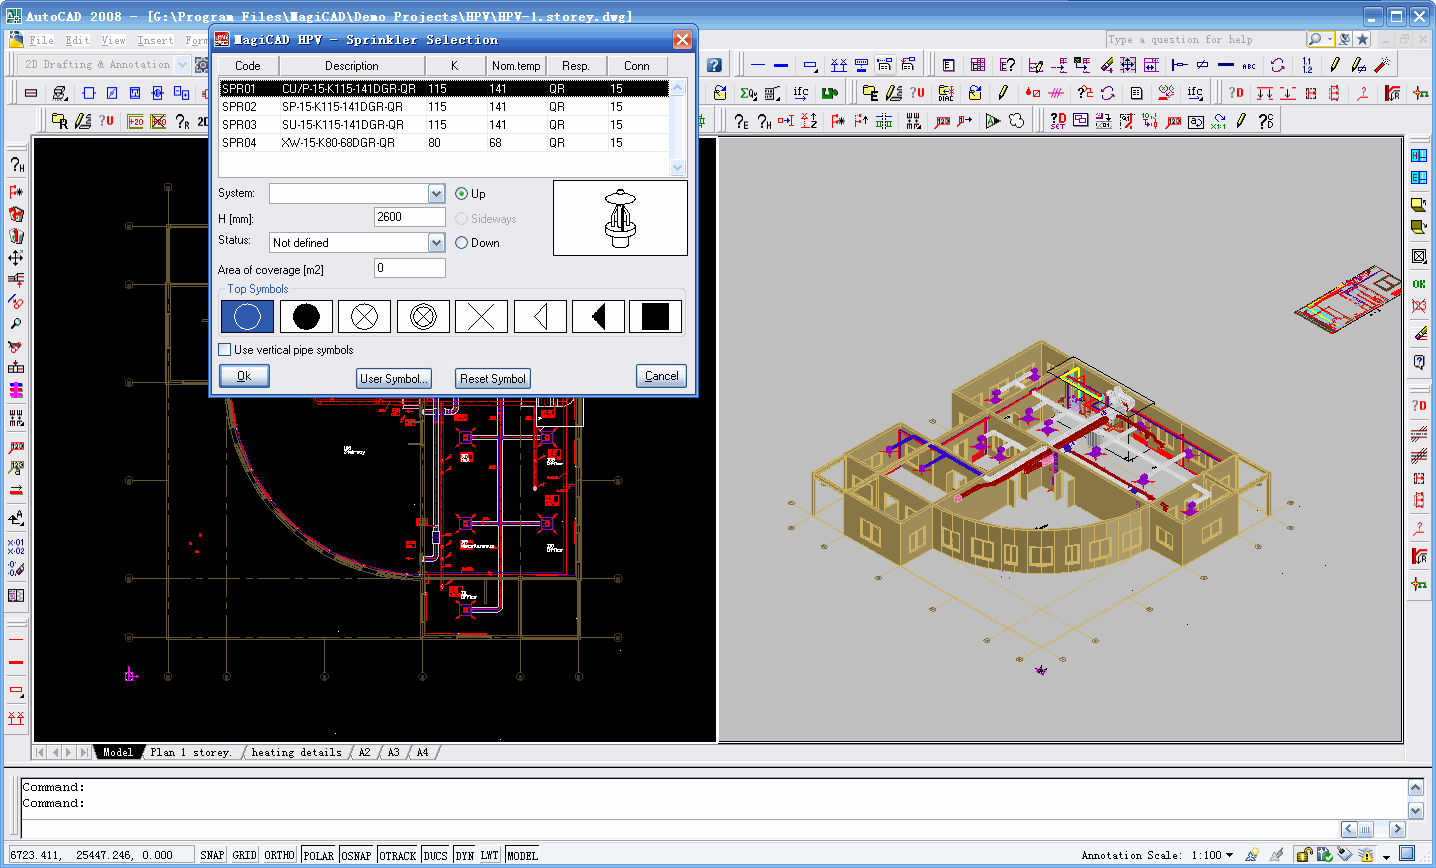Click the ABC text toolbar icon

pos(1249,65)
